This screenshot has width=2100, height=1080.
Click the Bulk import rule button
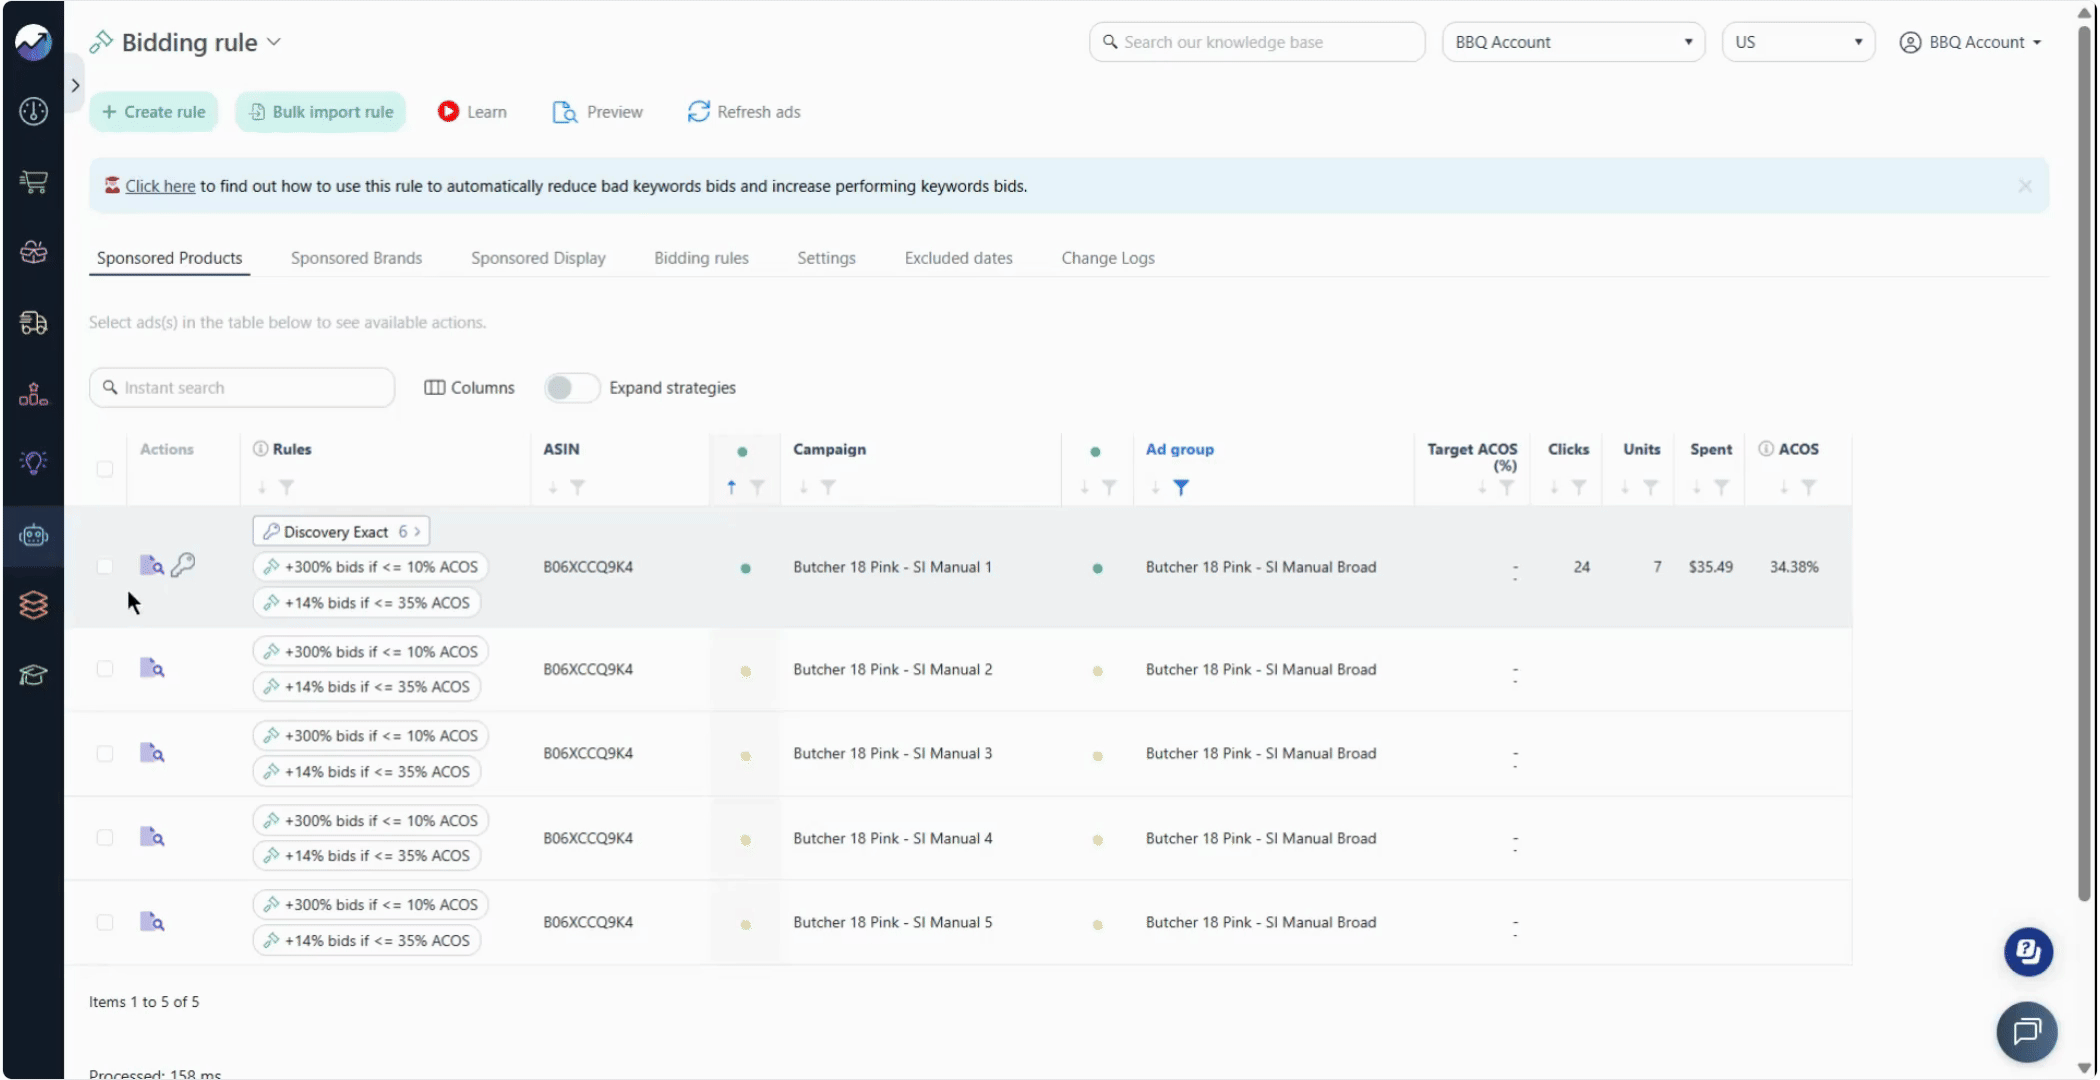321,112
